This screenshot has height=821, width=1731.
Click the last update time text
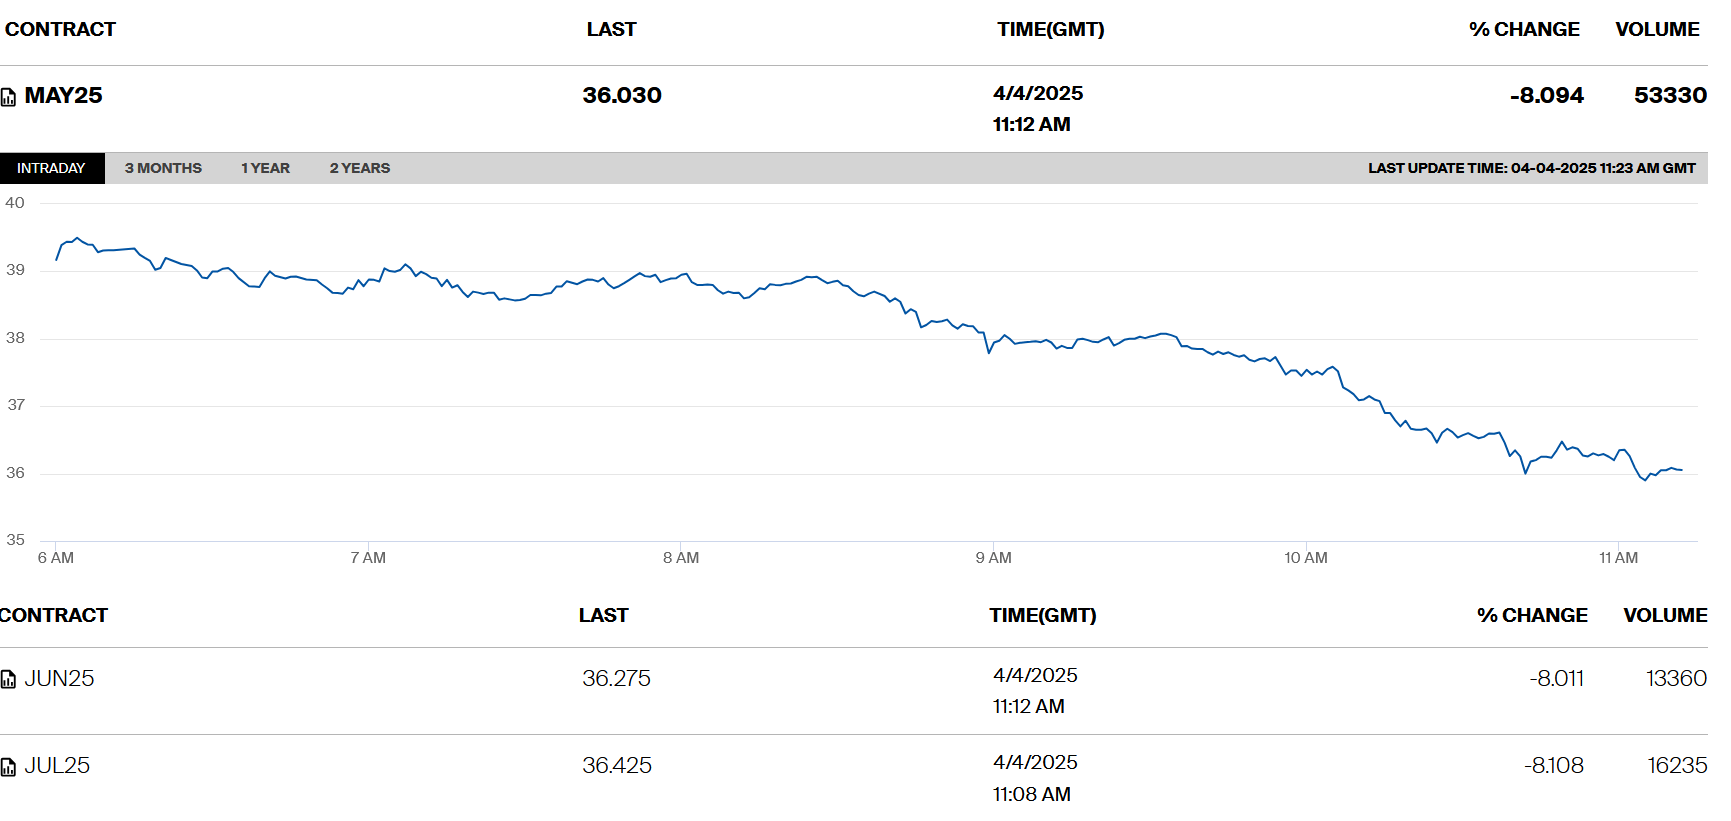[x=1531, y=168]
